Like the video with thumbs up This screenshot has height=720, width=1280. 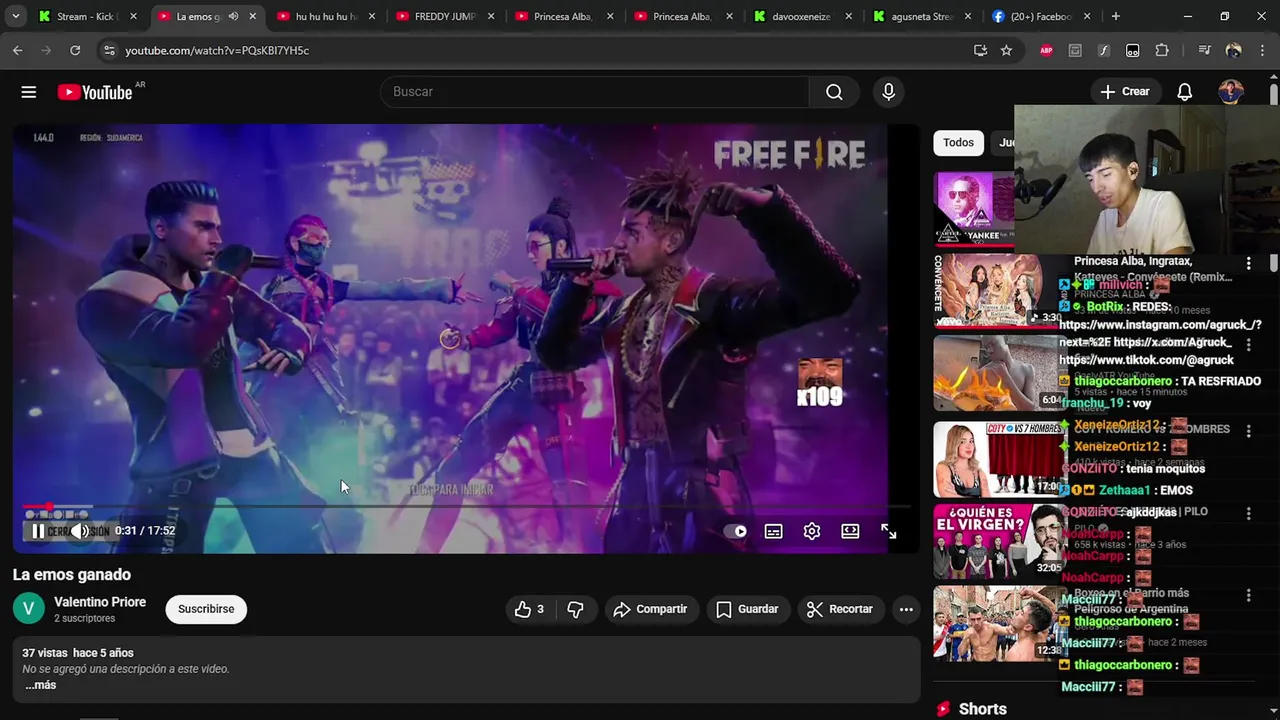(529, 609)
